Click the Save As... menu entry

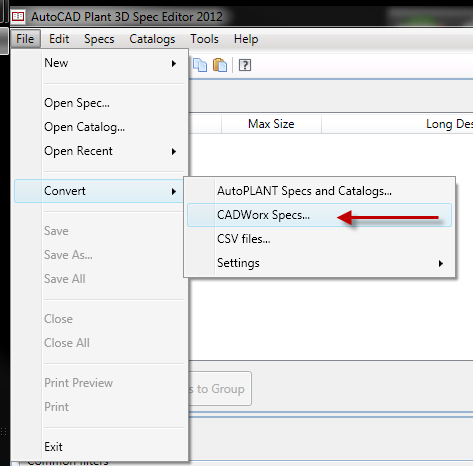pyautogui.click(x=100, y=255)
